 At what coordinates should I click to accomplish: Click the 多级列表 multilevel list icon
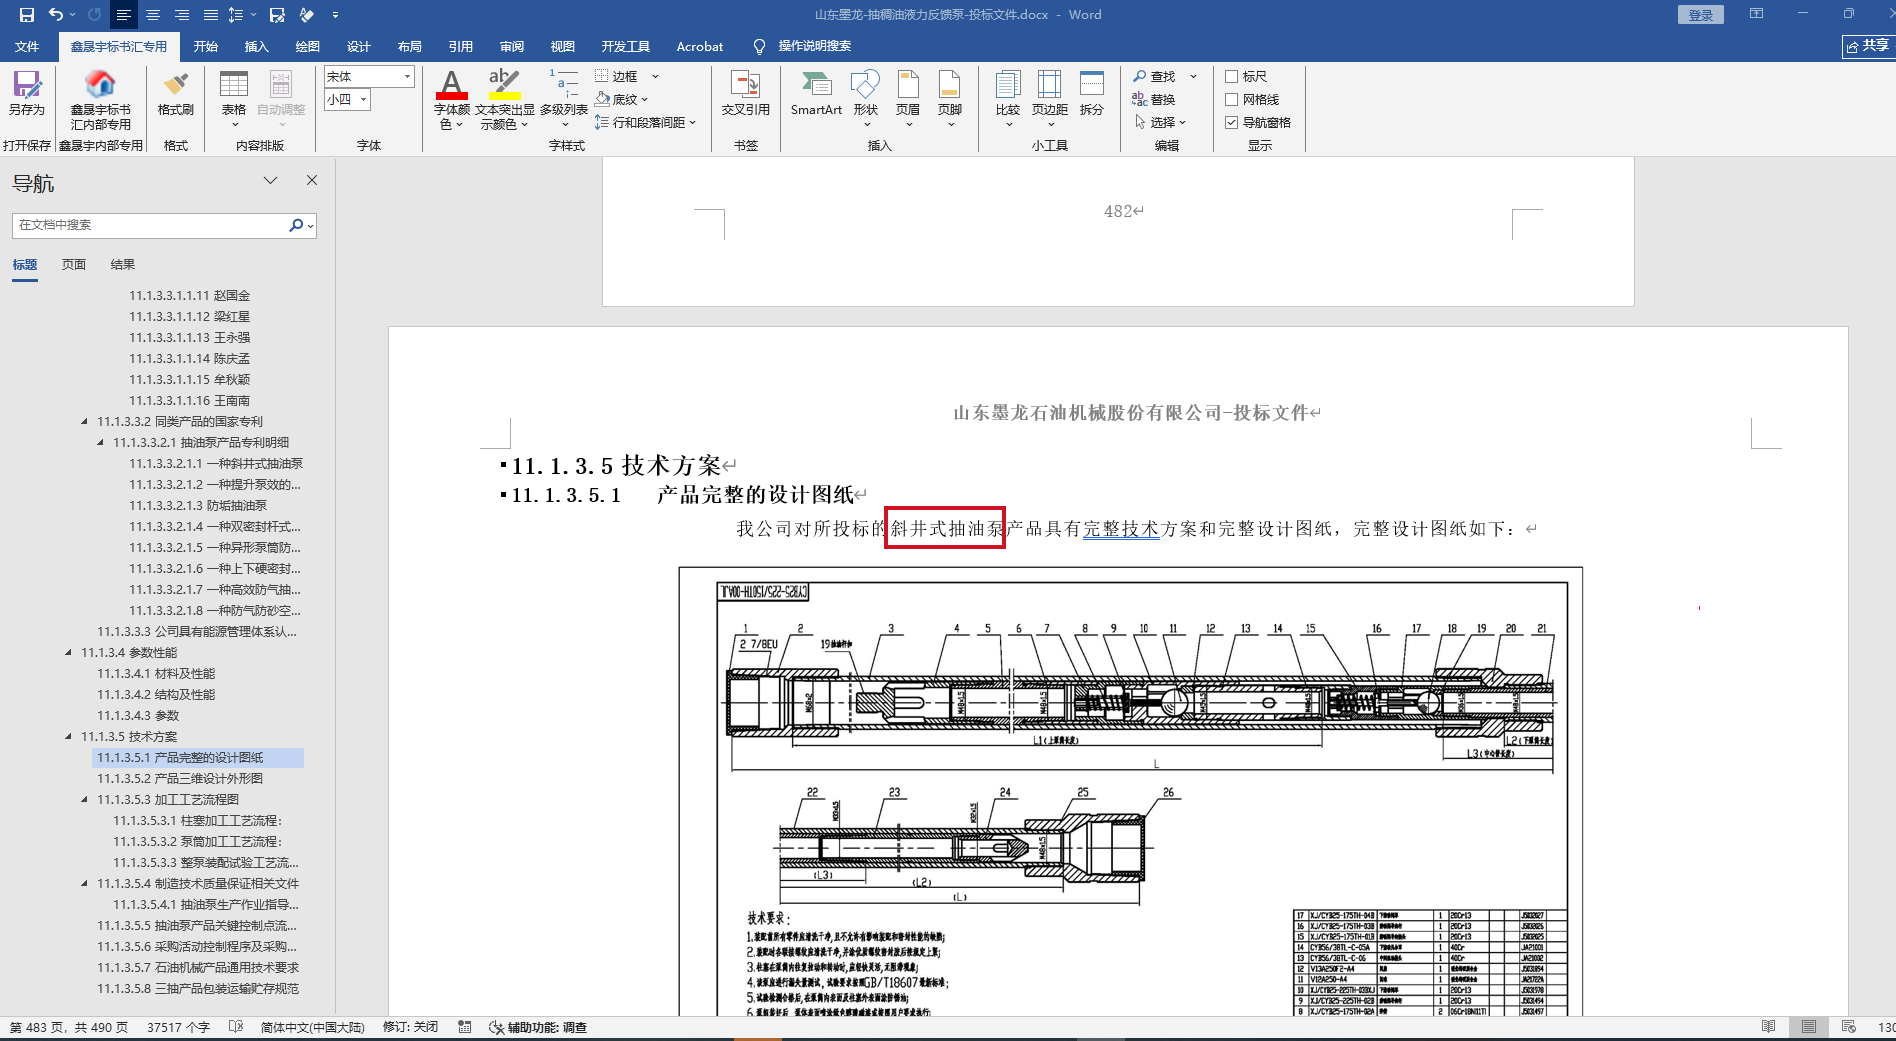(564, 98)
